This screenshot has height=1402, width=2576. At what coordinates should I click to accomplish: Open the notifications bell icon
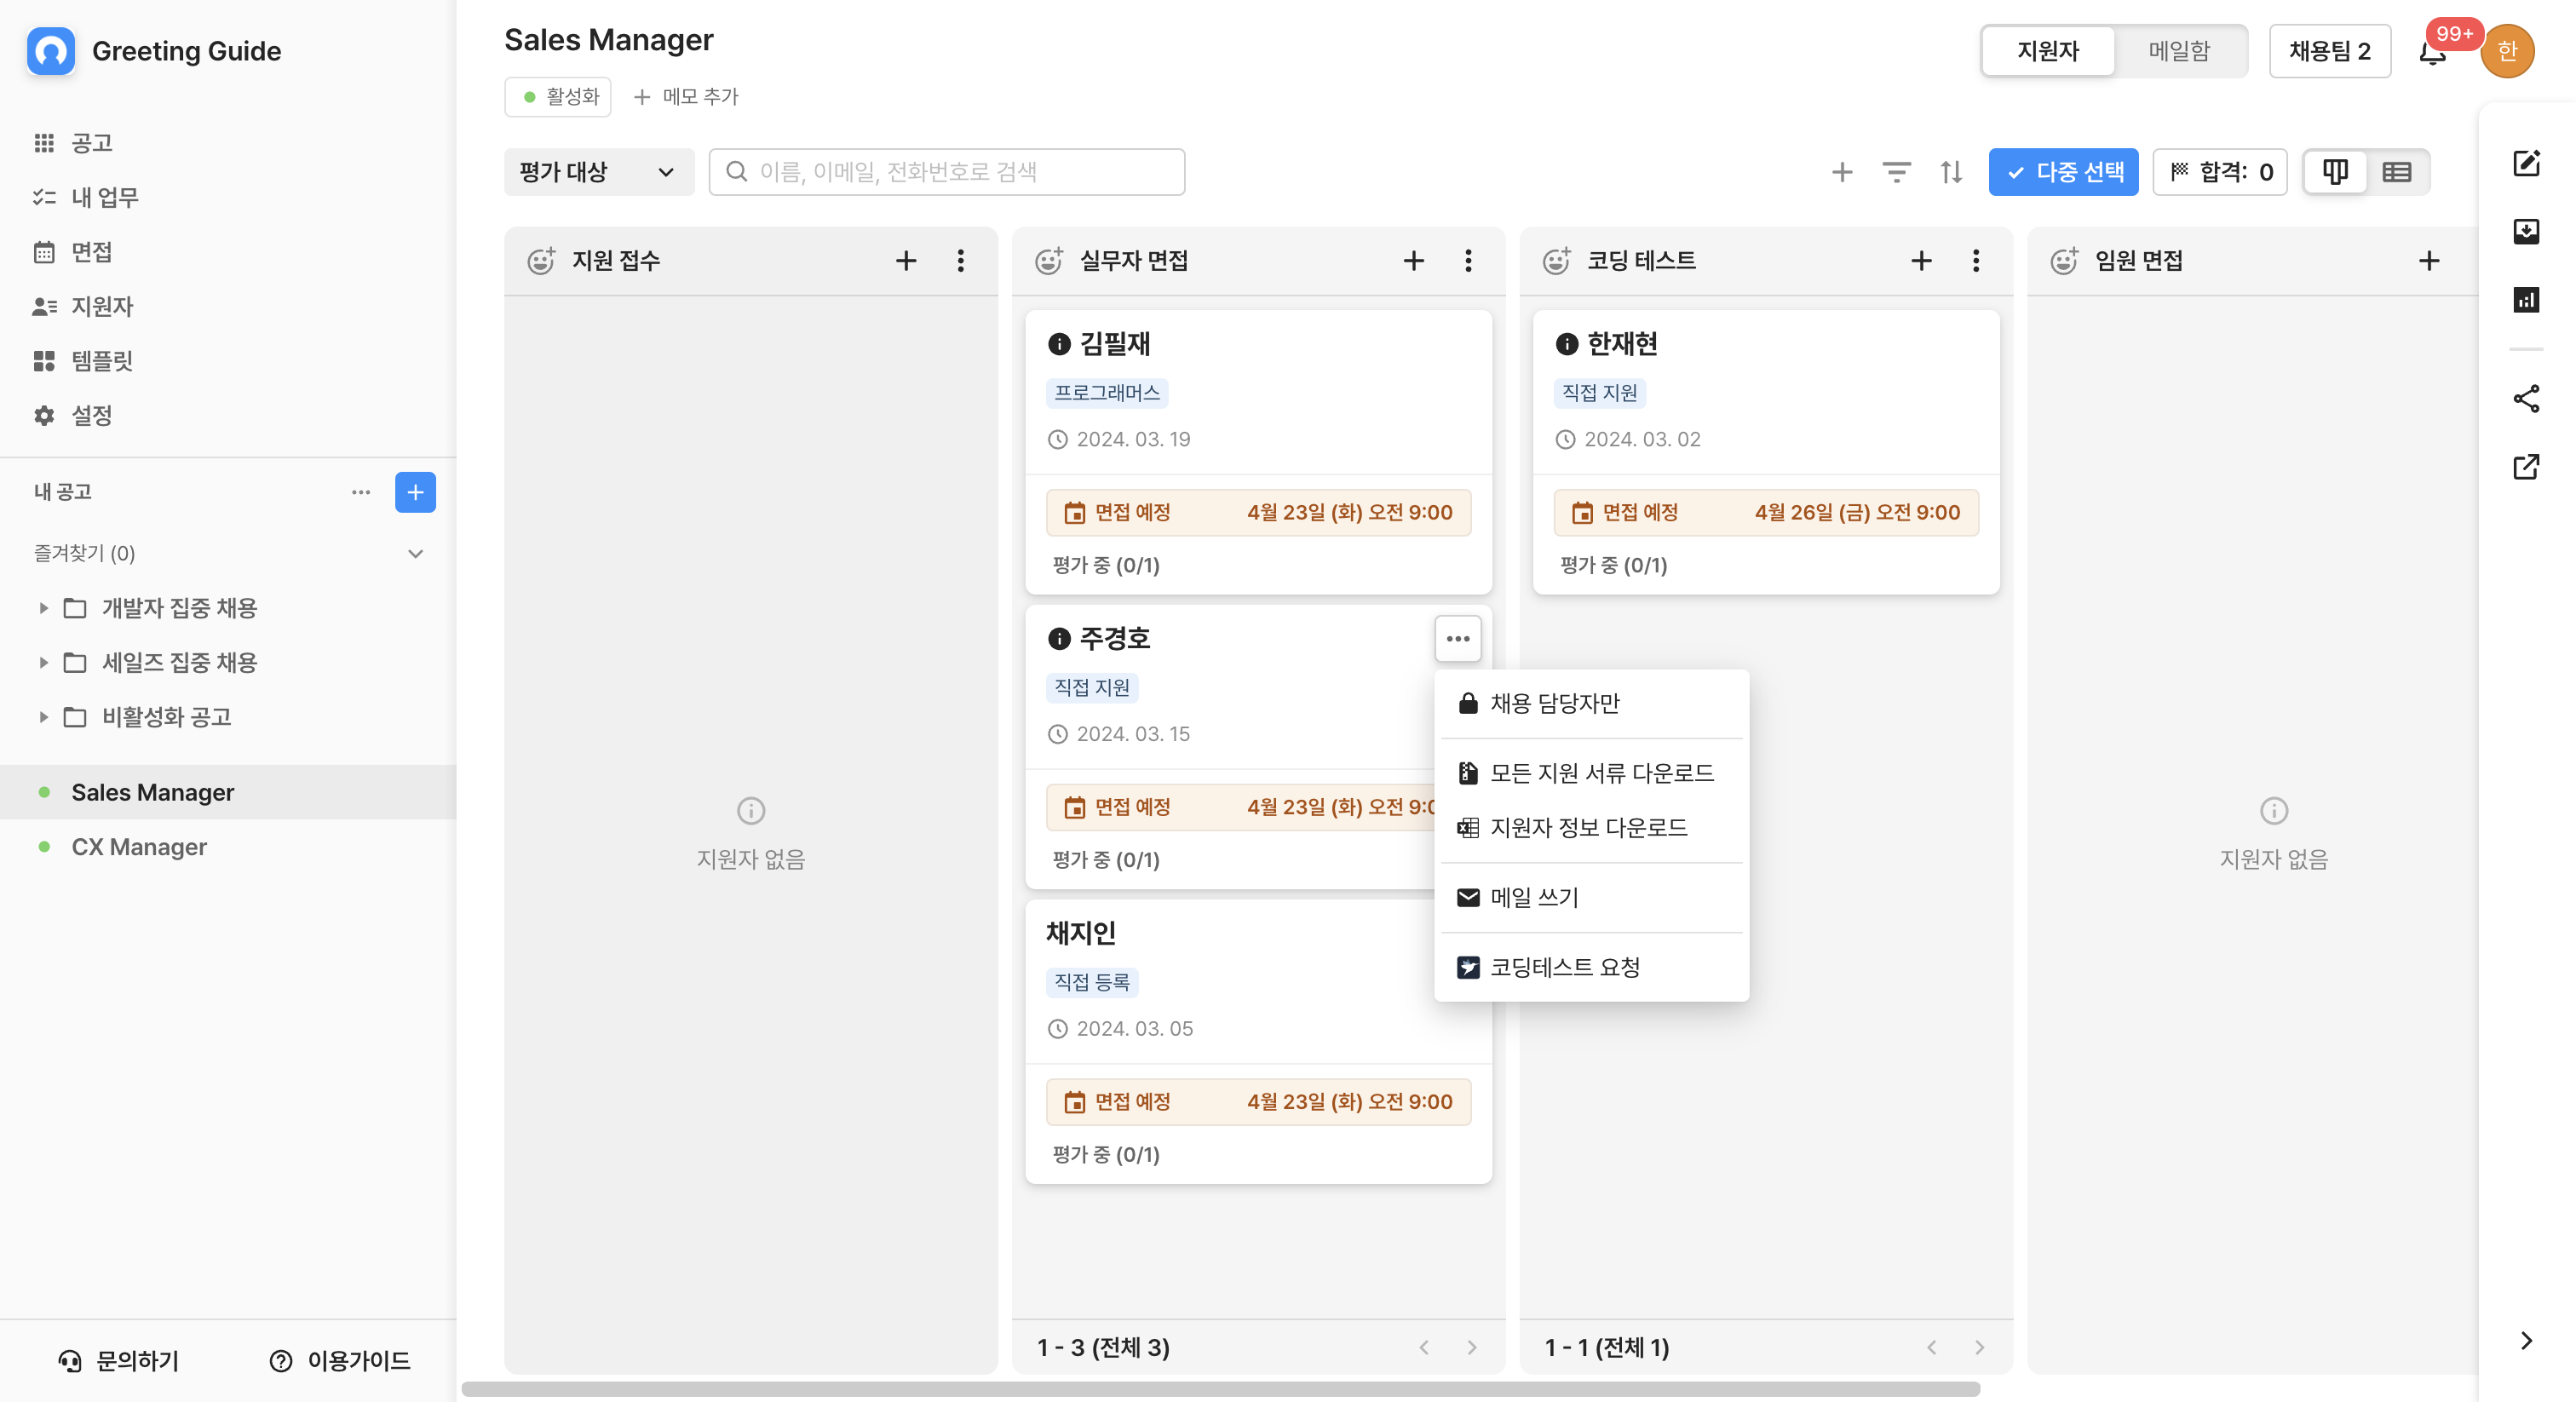tap(2432, 52)
